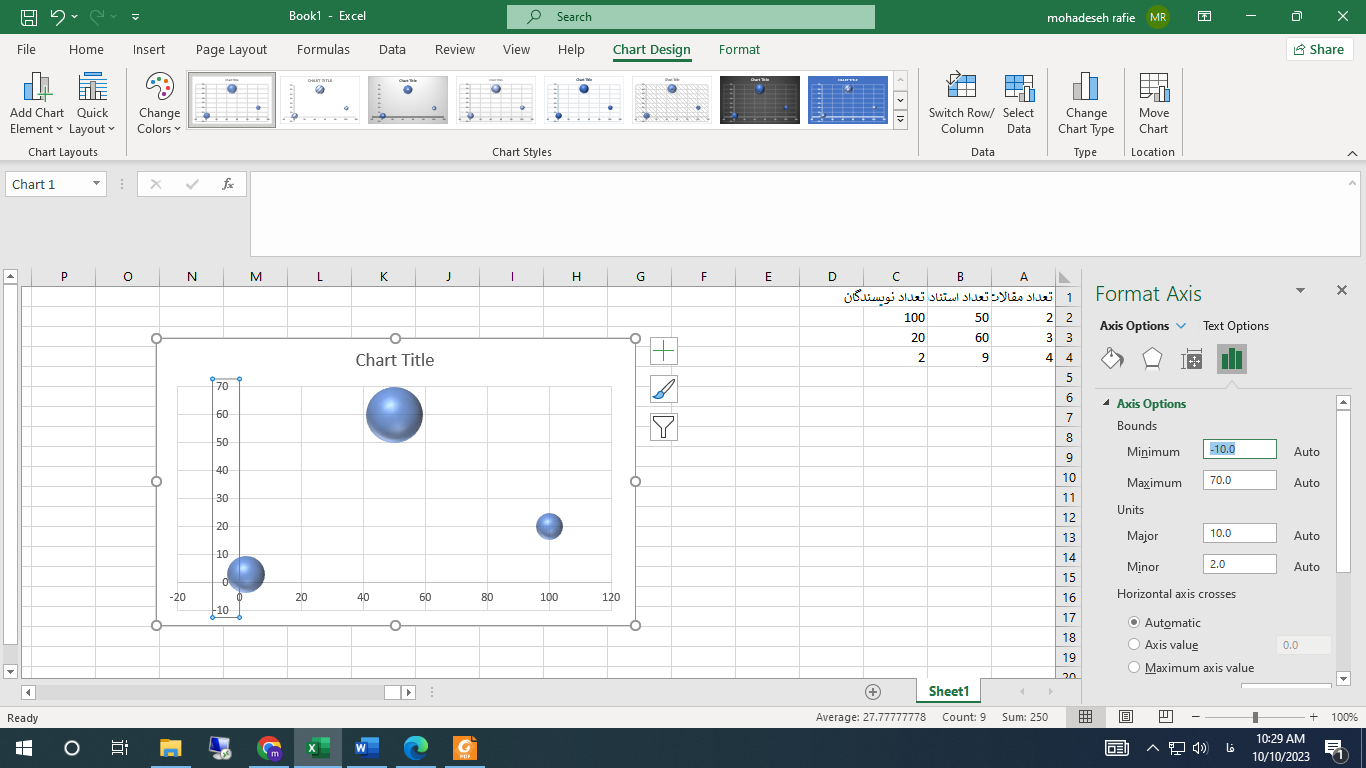This screenshot has height=768, width=1366.
Task: Open Format Axis pane options arrow
Action: pos(1300,290)
